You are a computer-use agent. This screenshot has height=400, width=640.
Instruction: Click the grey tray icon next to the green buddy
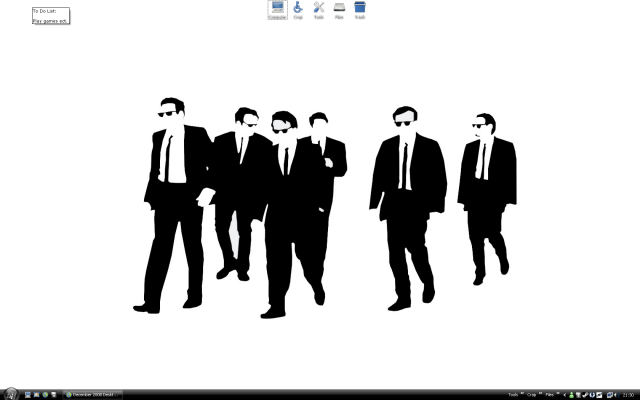point(578,395)
